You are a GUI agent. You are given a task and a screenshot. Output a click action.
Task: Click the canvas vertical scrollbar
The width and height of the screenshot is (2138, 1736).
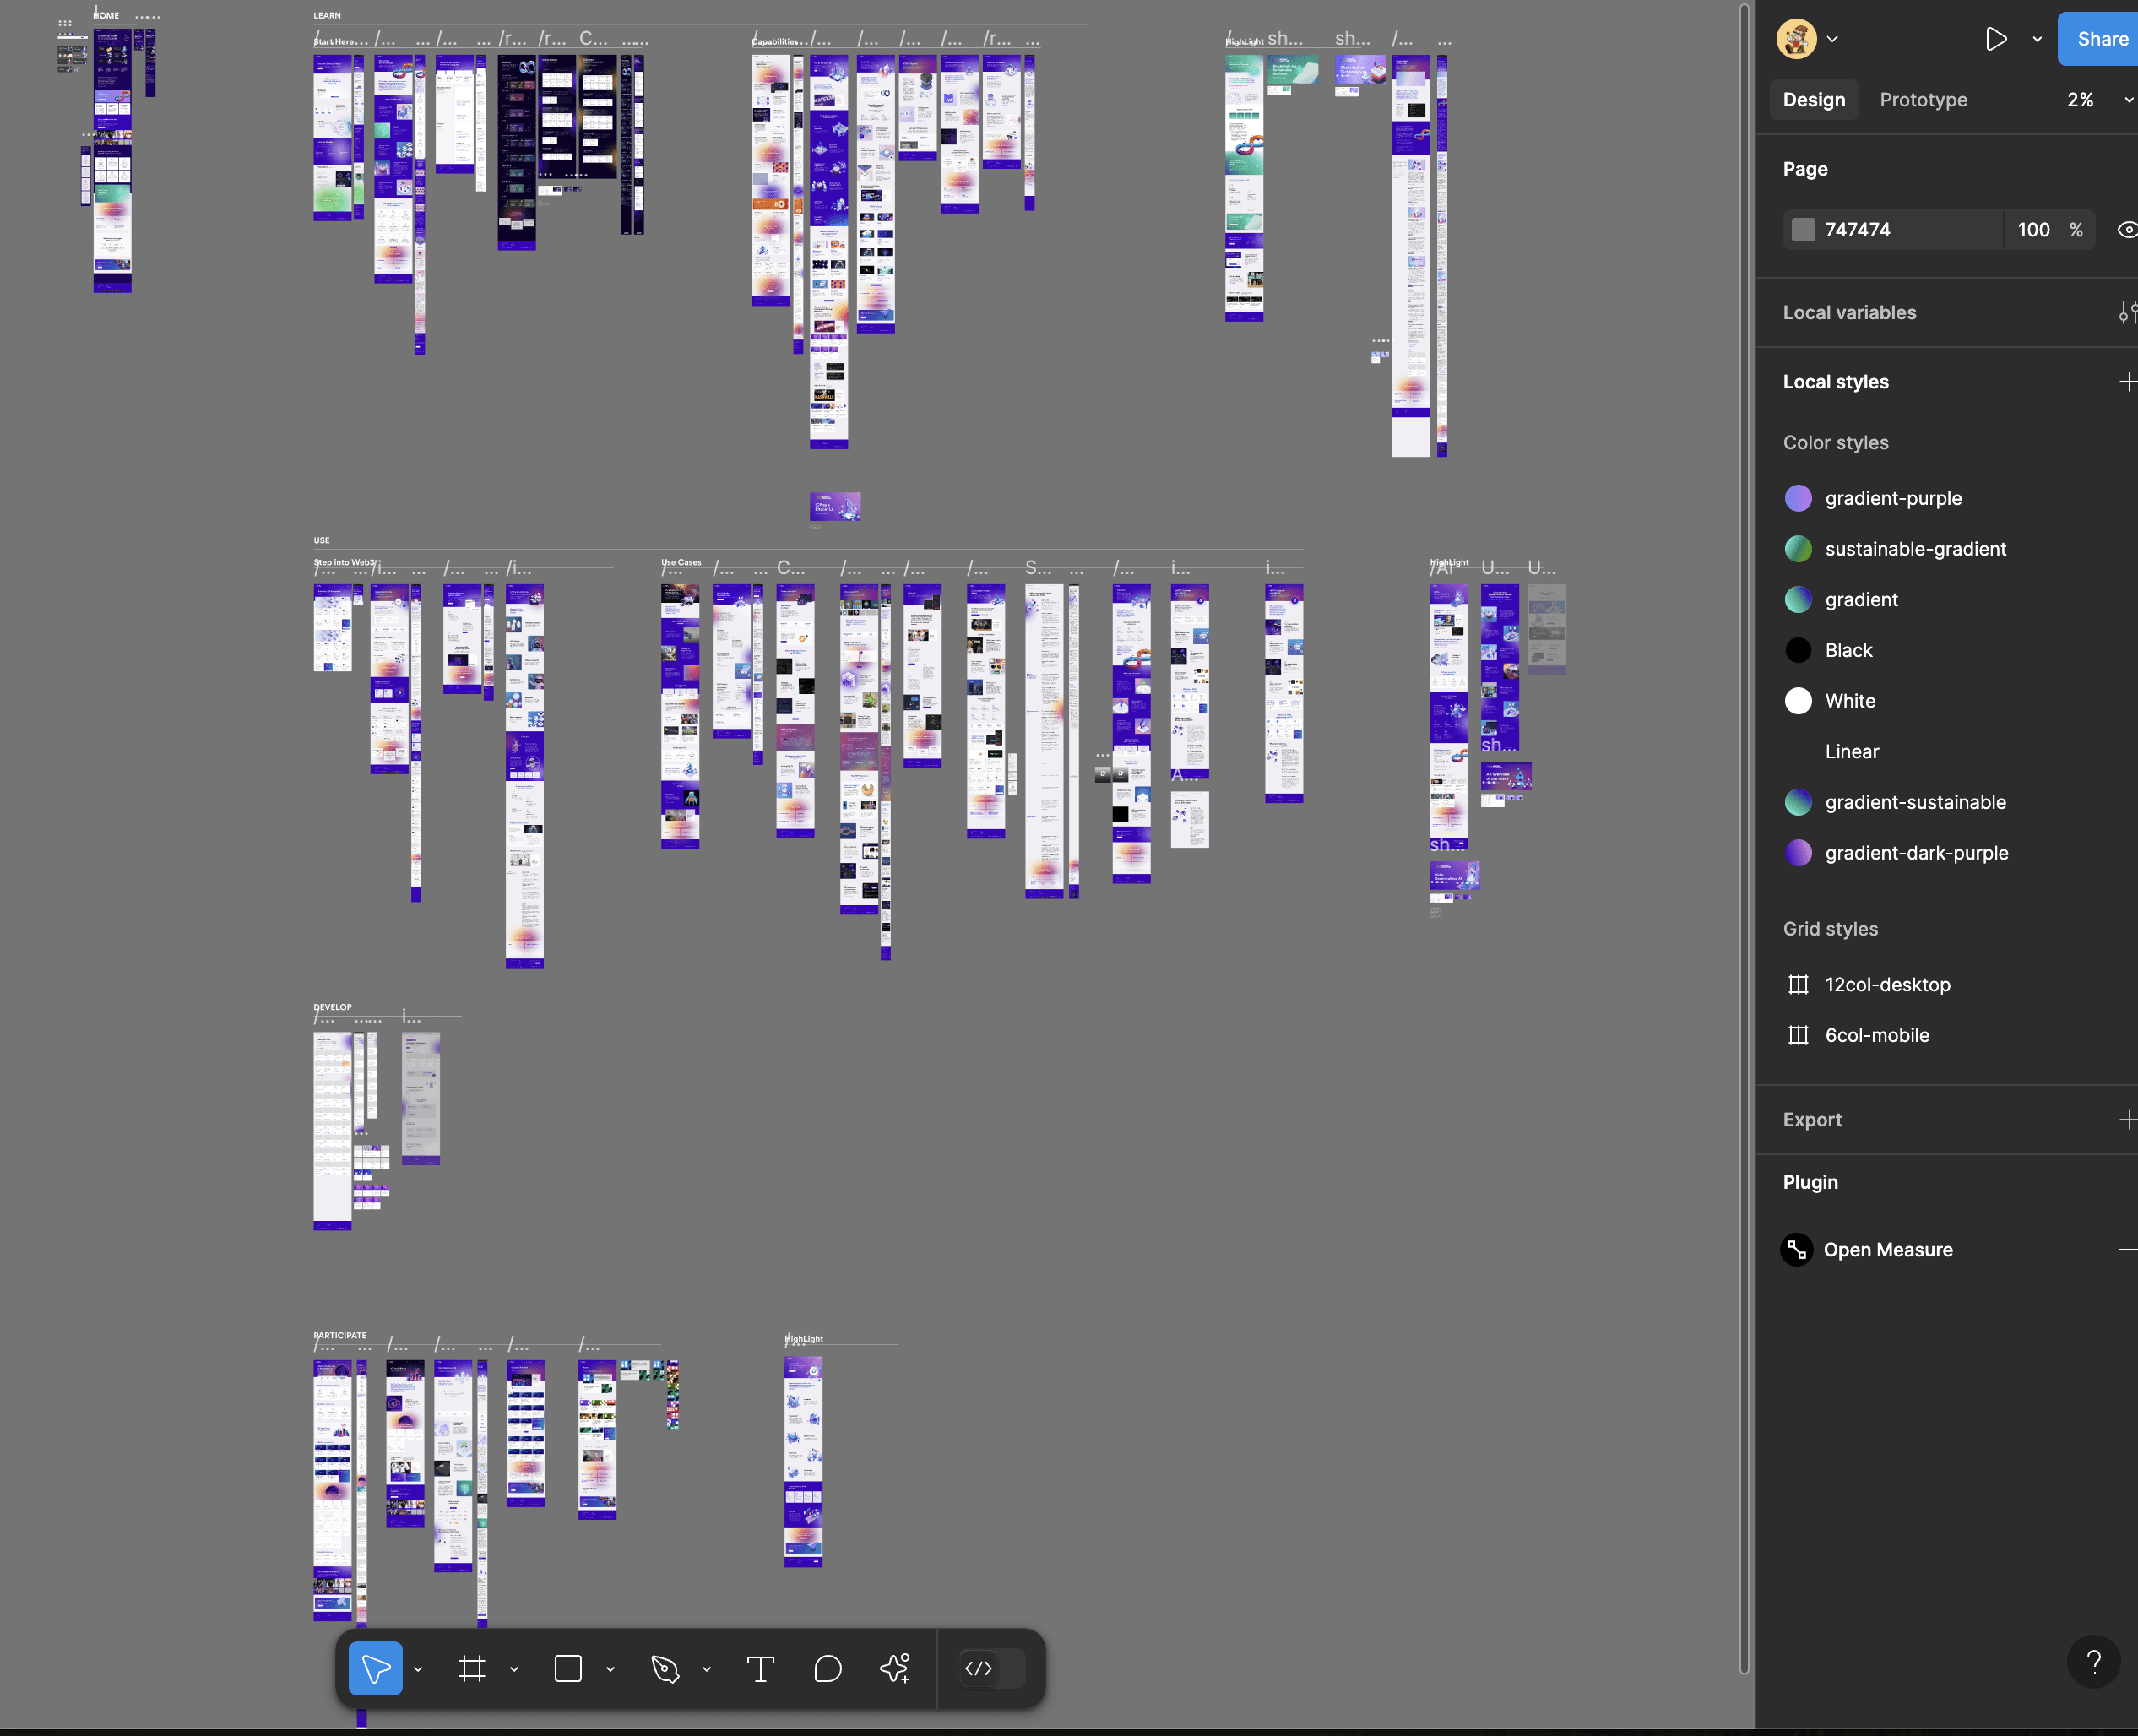tap(1744, 840)
